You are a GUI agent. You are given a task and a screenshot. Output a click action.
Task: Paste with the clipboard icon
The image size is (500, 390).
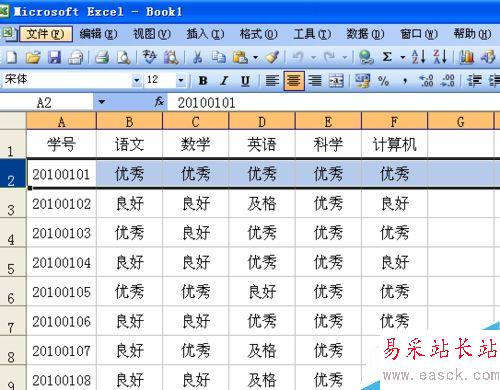click(x=240, y=57)
